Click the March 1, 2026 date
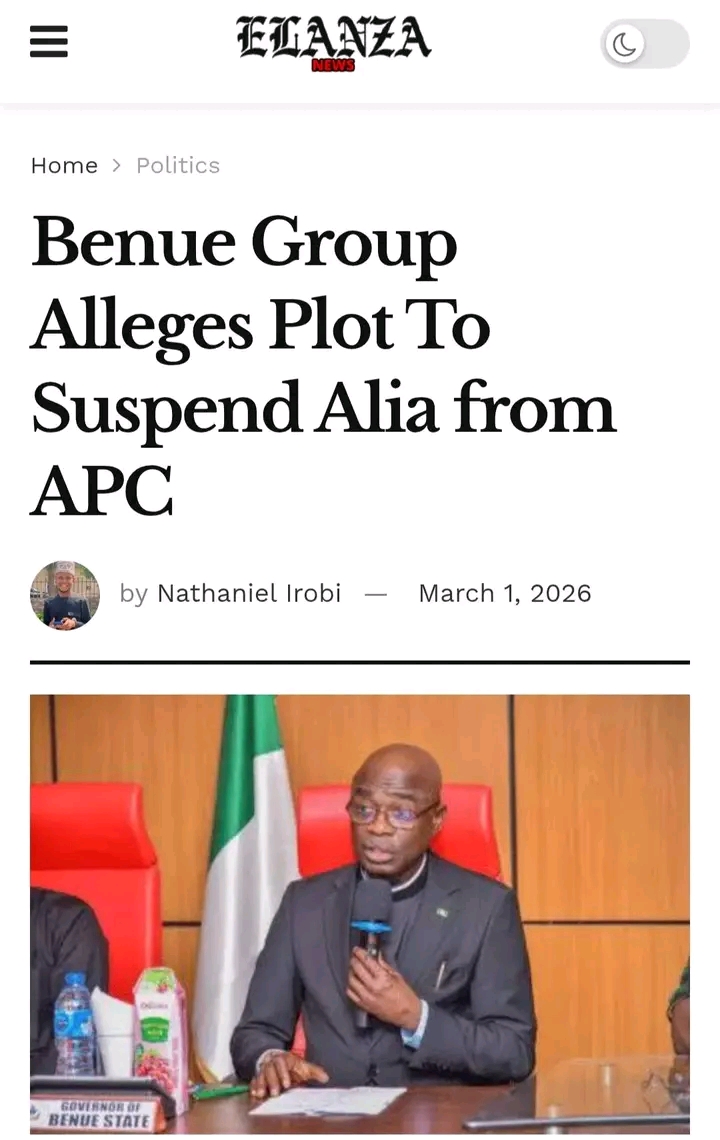The width and height of the screenshot is (720, 1140). (x=504, y=593)
